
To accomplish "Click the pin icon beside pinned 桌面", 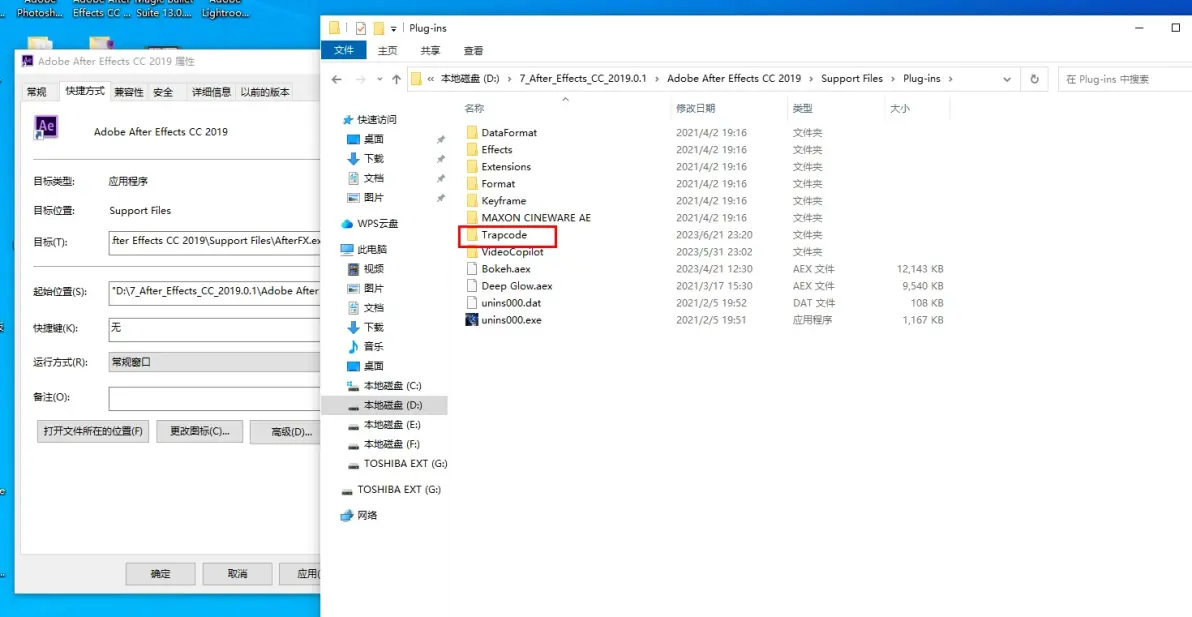I will [440, 140].
